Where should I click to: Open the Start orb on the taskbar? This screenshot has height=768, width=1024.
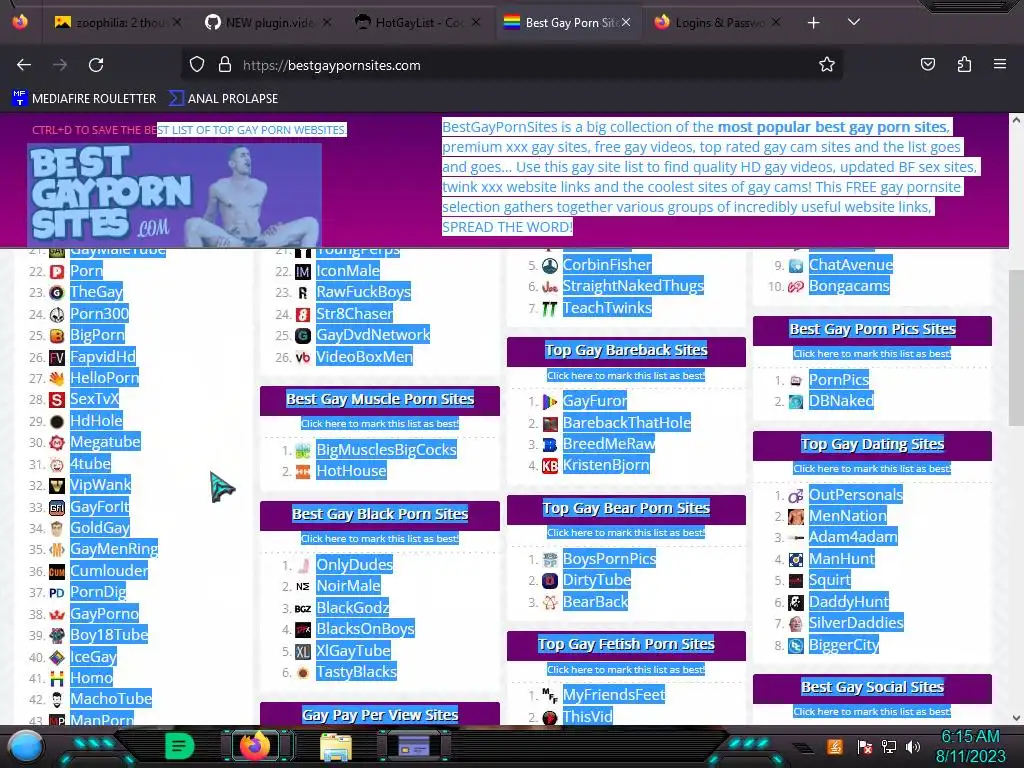tap(26, 746)
